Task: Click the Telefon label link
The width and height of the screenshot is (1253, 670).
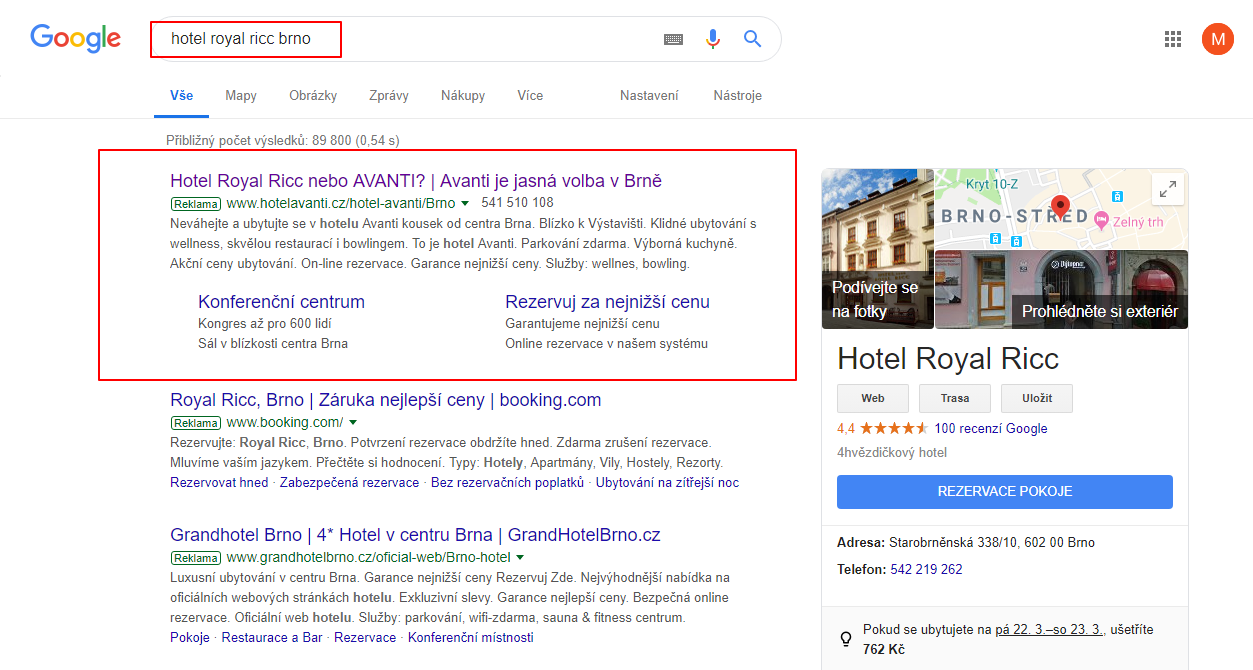Action: 861,569
